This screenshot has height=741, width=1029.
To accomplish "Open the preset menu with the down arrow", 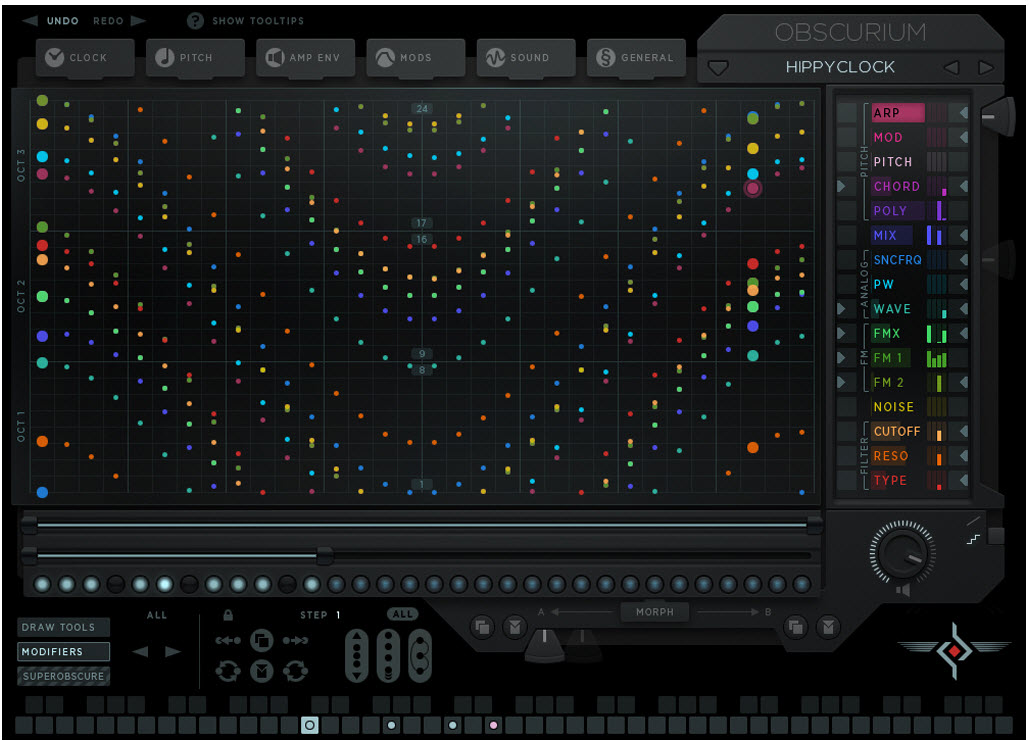I will tap(718, 68).
